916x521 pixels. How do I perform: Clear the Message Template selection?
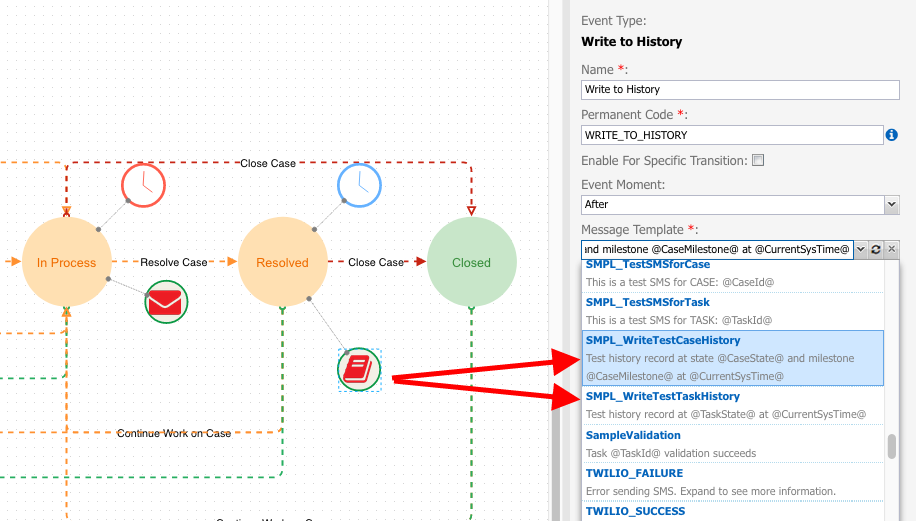click(x=891, y=249)
